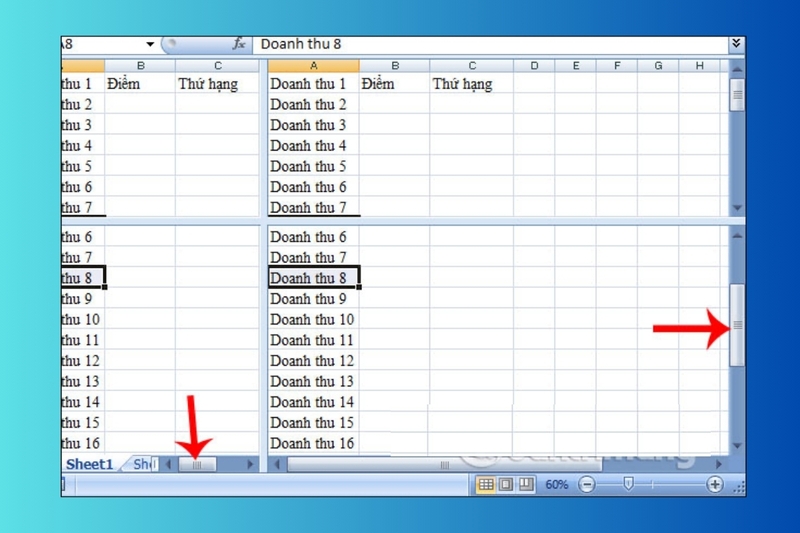Screen dimensions: 800x533
Task: Select the full 'Doanh thu 15' cell
Action: (313, 422)
